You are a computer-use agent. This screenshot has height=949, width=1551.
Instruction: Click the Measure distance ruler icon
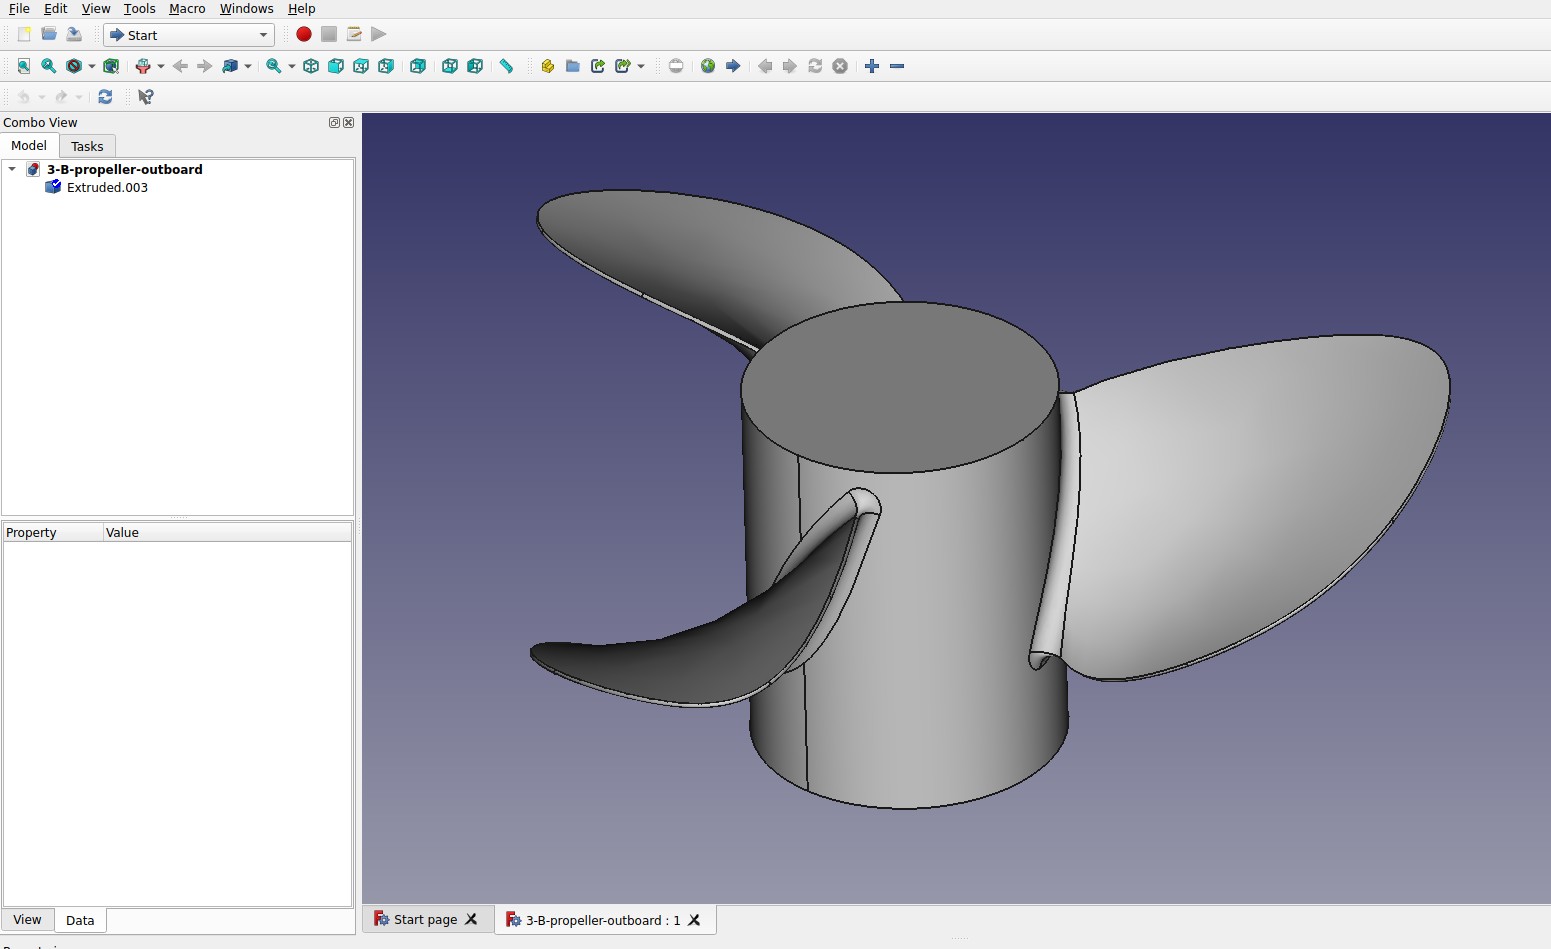coord(507,66)
